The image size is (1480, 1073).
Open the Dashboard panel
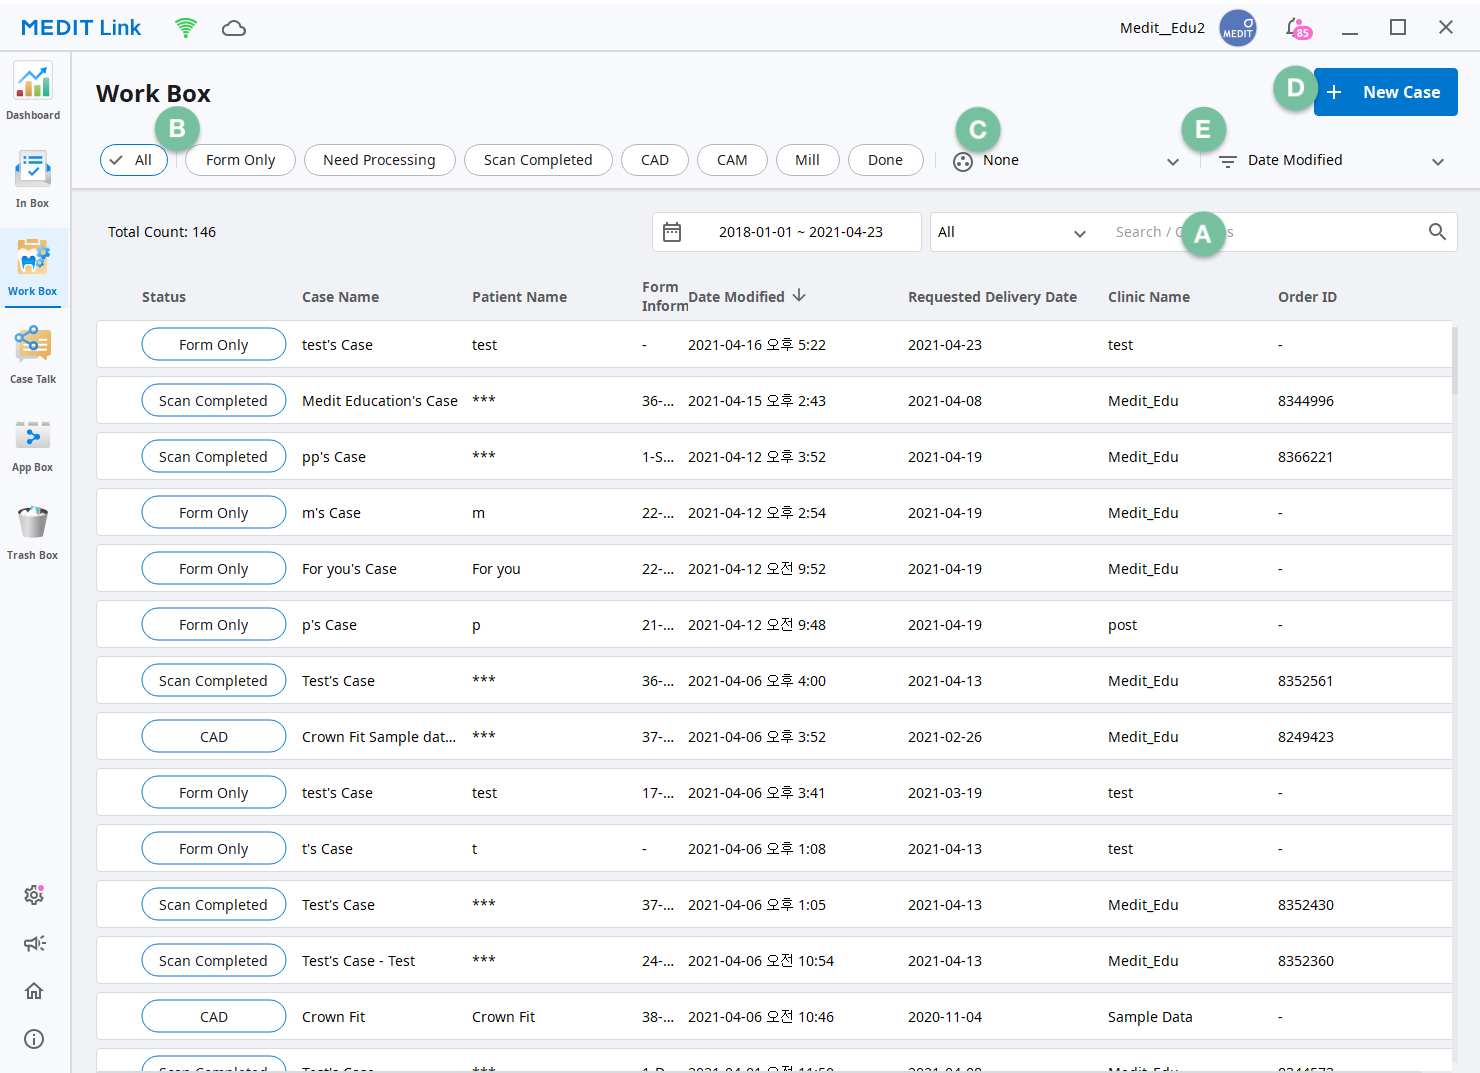coord(33,90)
